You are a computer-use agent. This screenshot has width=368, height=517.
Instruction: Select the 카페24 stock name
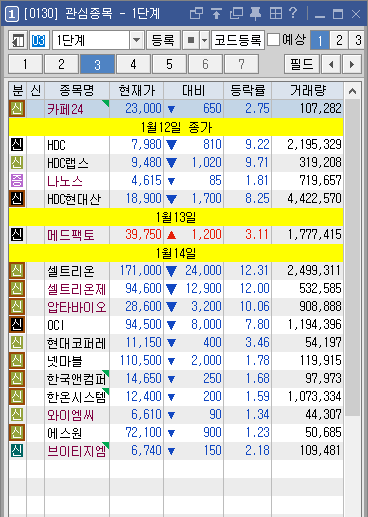[x=65, y=109]
